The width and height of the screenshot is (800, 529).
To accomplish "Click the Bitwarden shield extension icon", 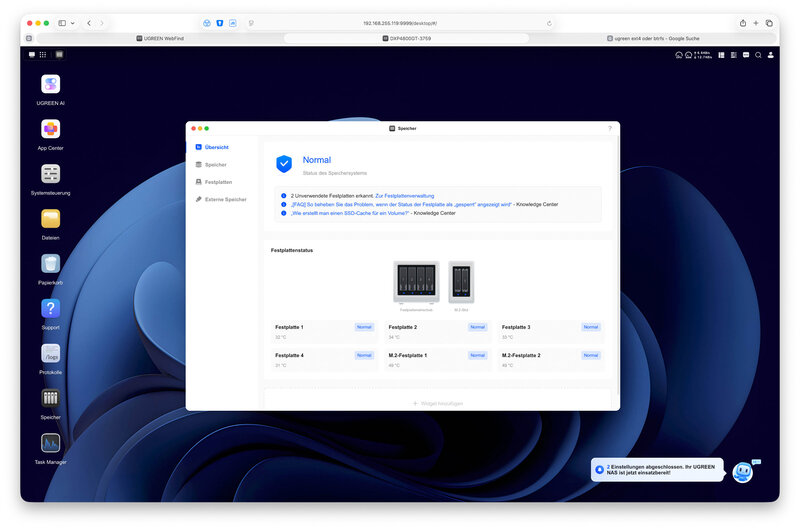I will [x=220, y=23].
